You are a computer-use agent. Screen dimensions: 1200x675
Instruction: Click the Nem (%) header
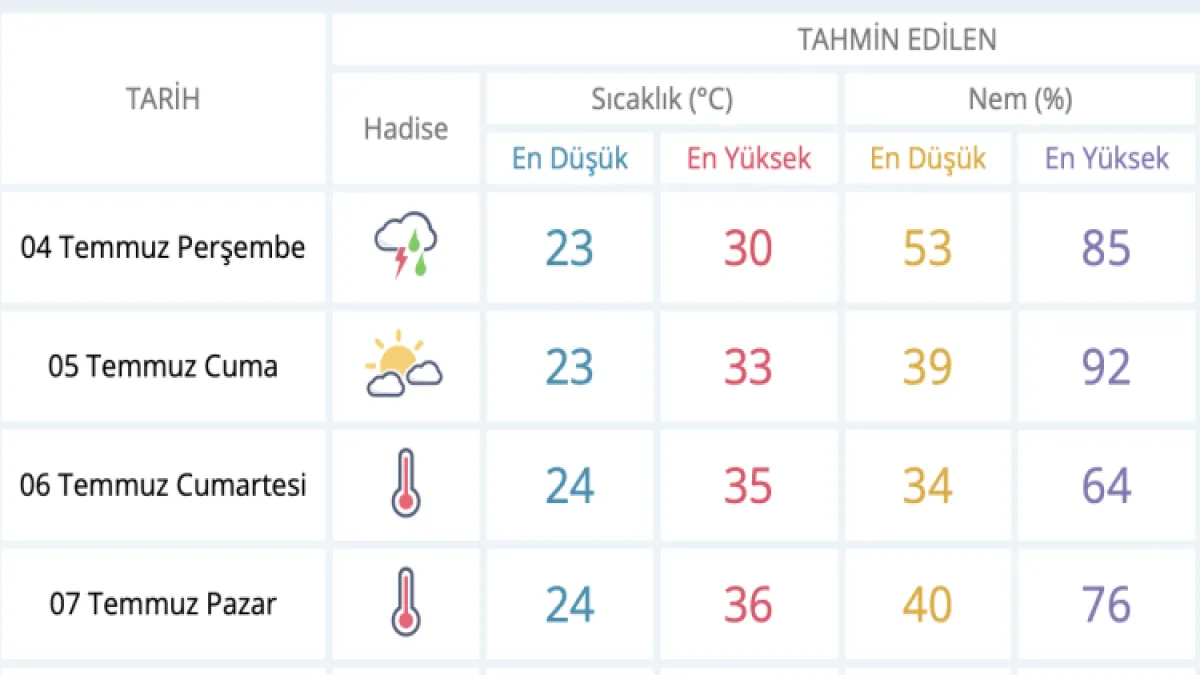tap(1020, 99)
